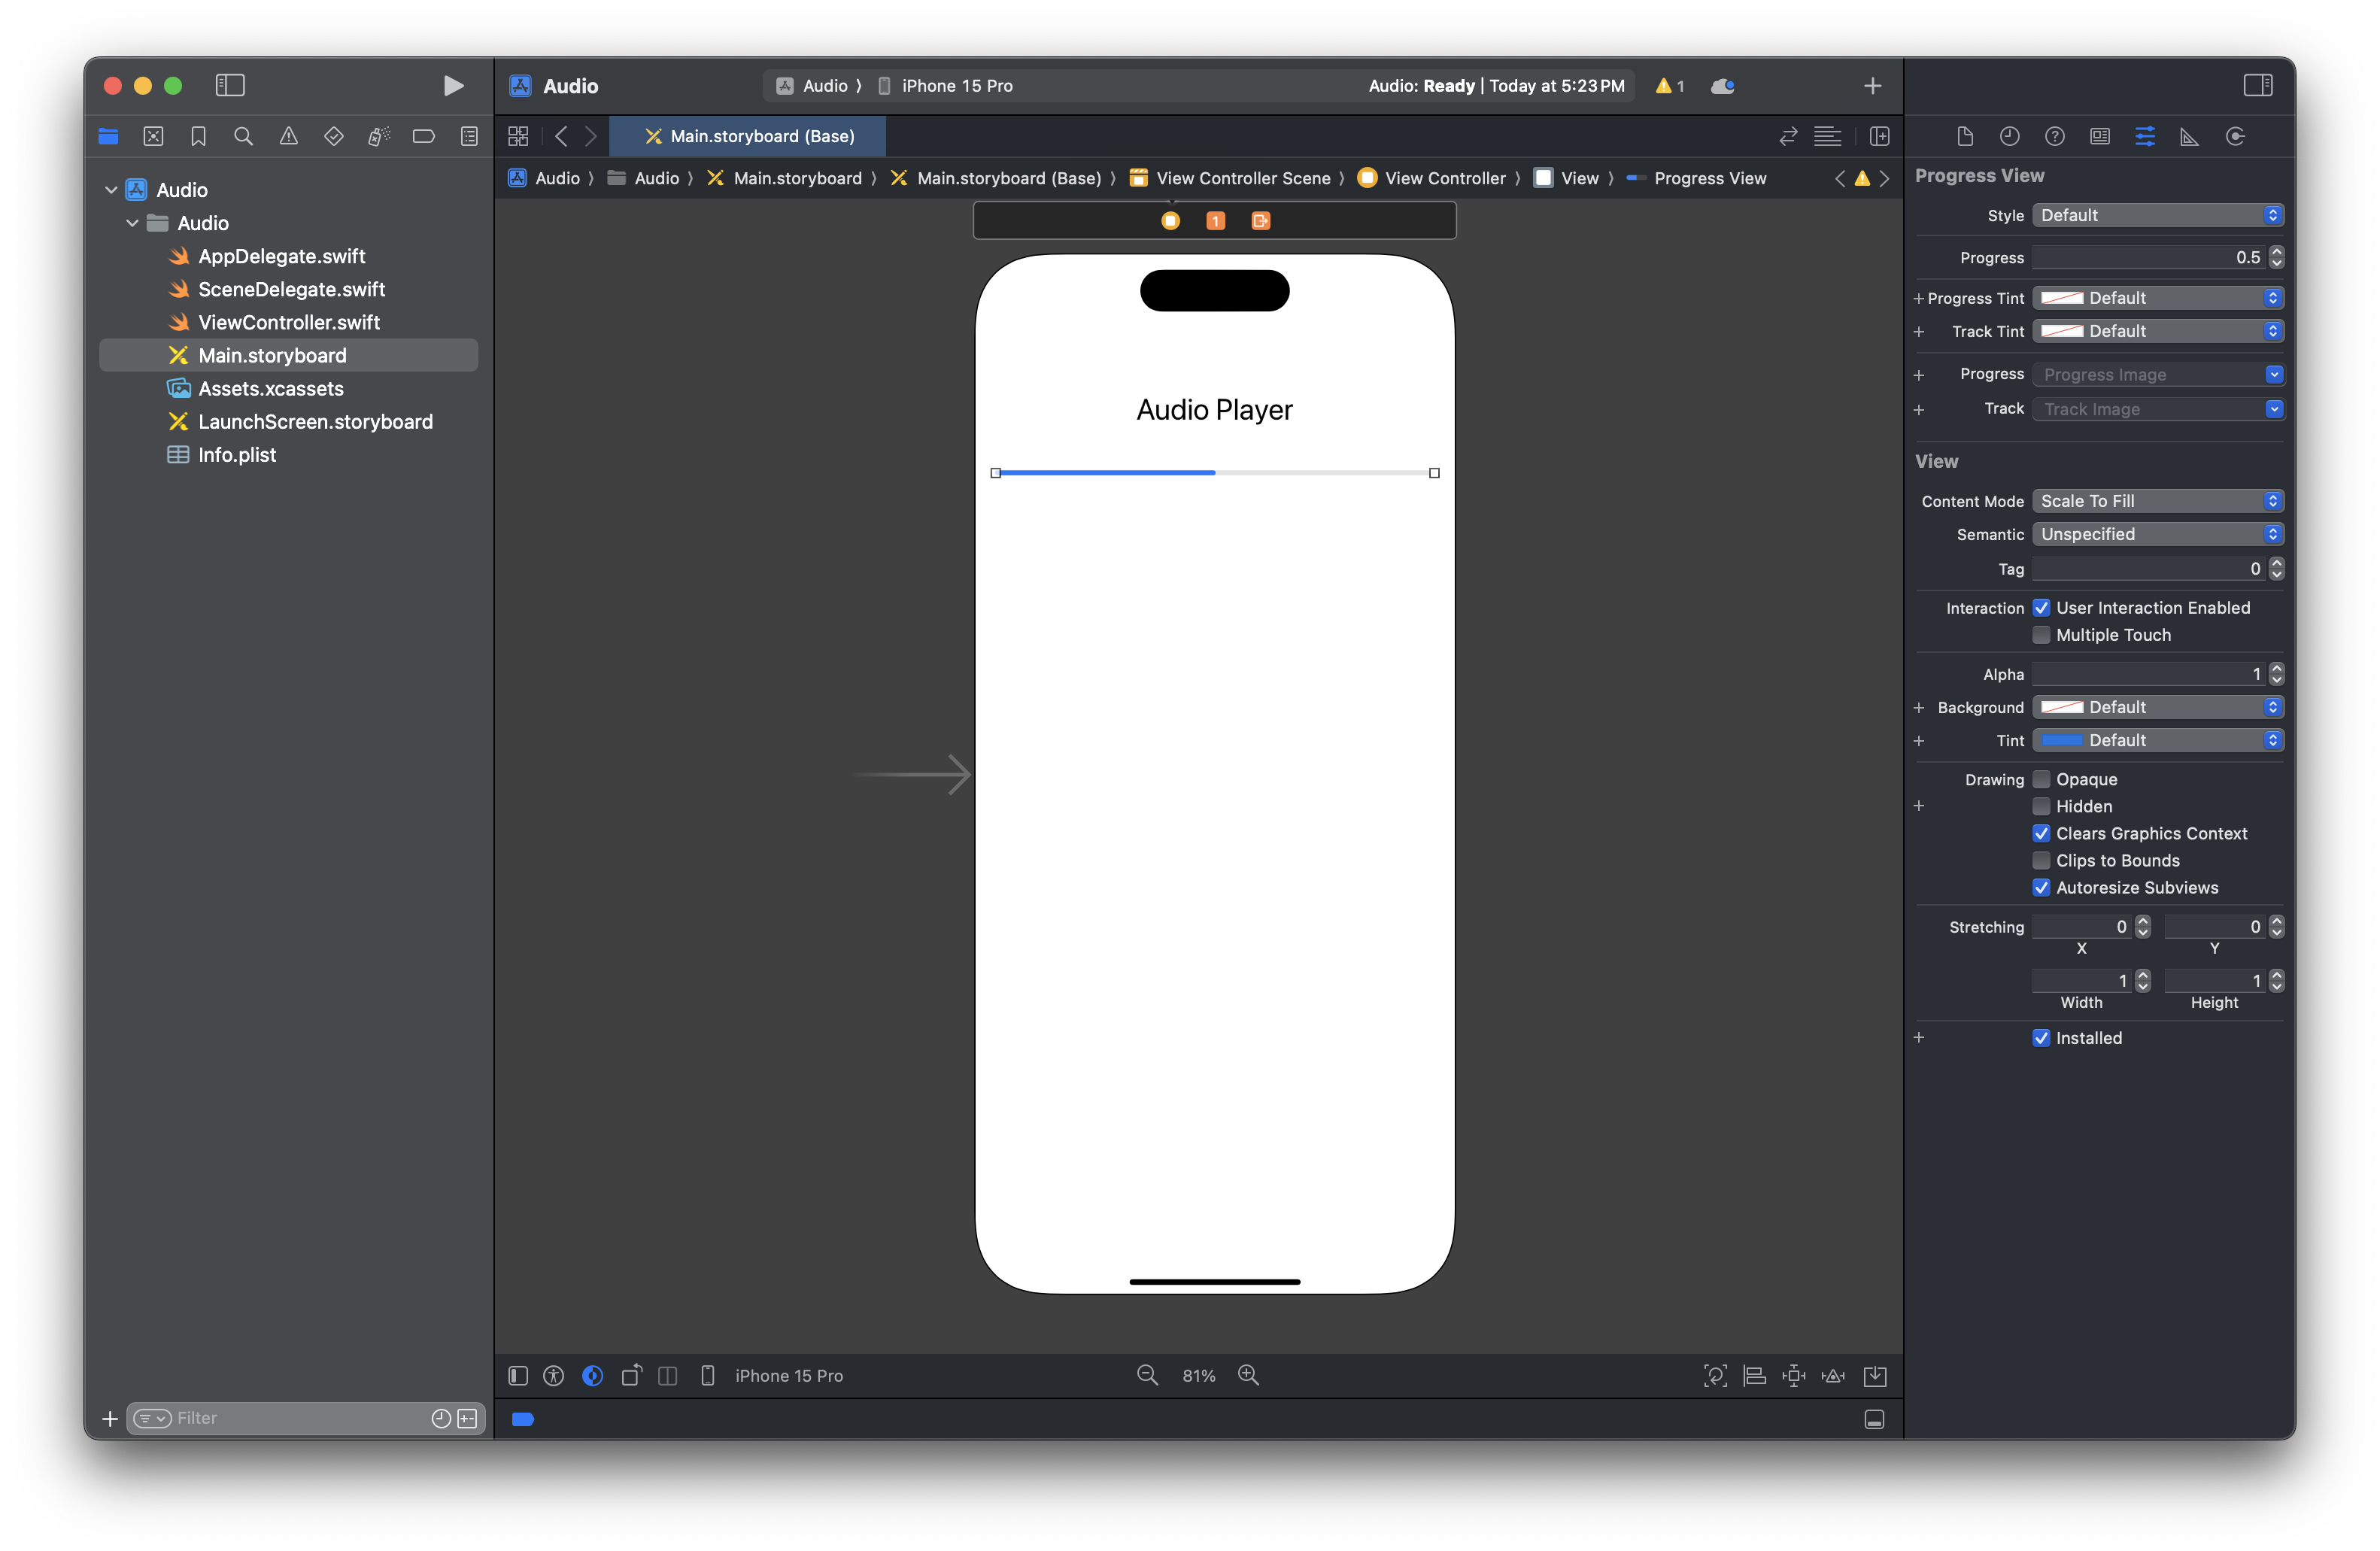Click the iPhone 15 Pro device button

(788, 1375)
